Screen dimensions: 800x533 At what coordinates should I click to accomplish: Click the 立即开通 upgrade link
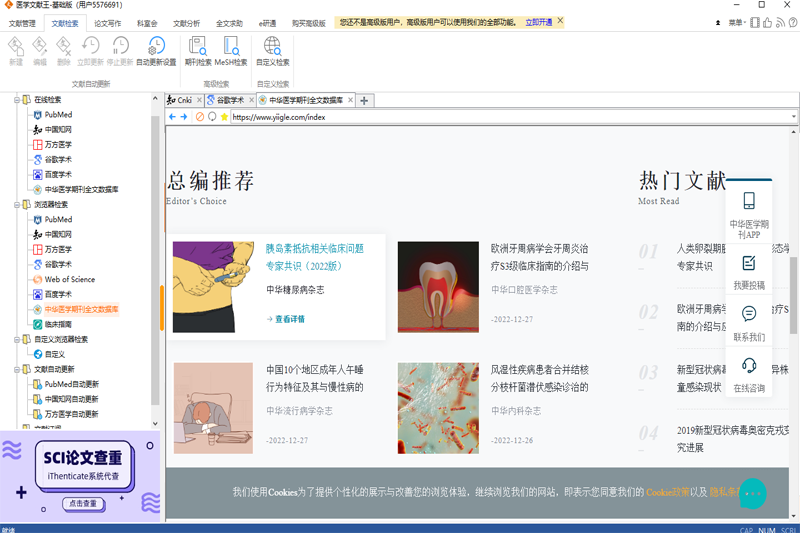[x=538, y=21]
